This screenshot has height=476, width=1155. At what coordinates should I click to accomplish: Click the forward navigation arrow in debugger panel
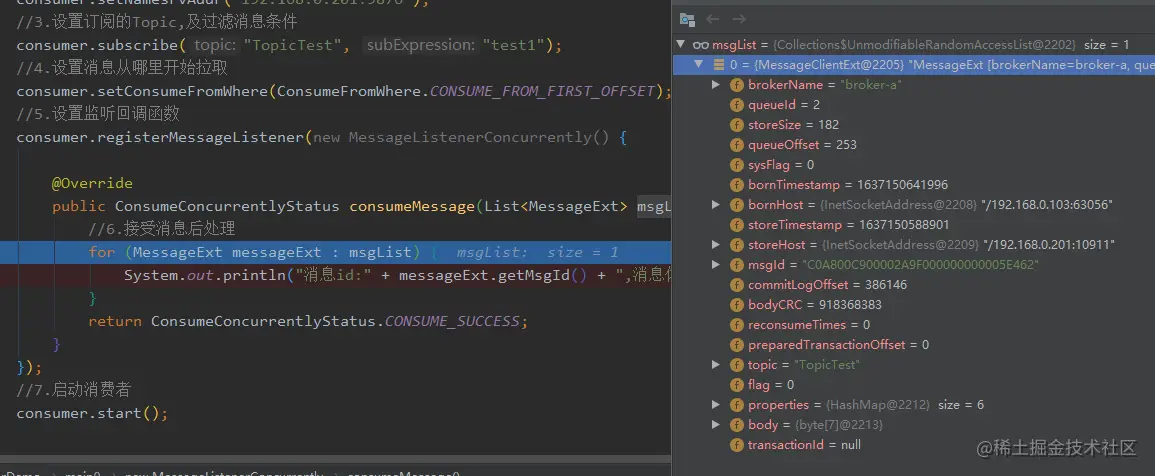pyautogui.click(x=739, y=20)
